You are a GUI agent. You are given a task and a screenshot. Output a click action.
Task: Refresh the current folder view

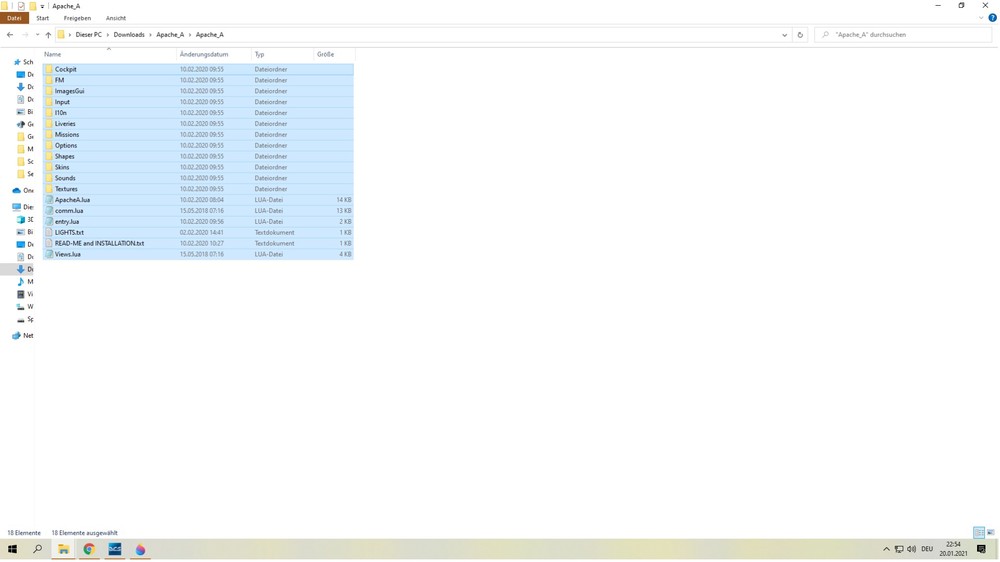(800, 34)
